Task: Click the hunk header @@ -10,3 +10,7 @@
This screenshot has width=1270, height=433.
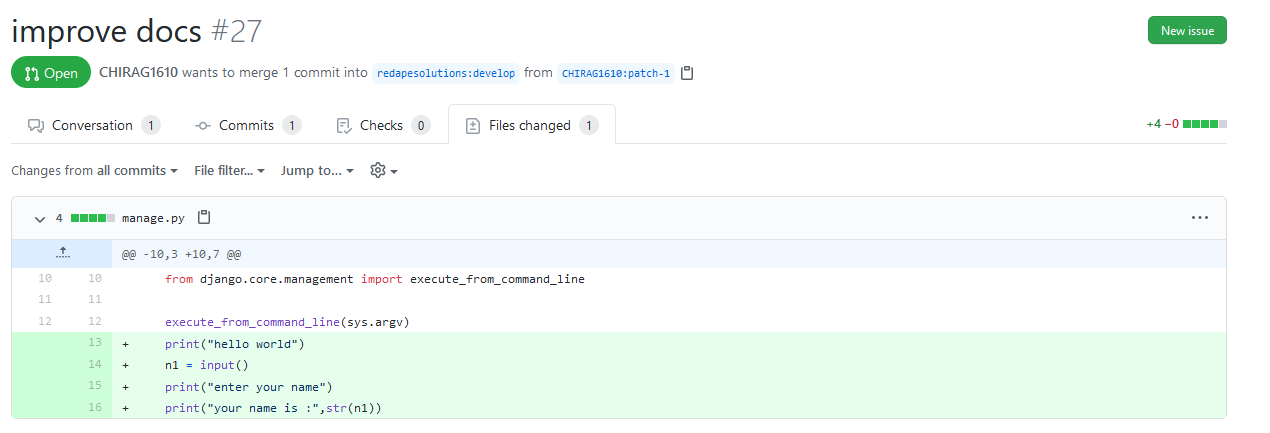Action: pyautogui.click(x=181, y=254)
